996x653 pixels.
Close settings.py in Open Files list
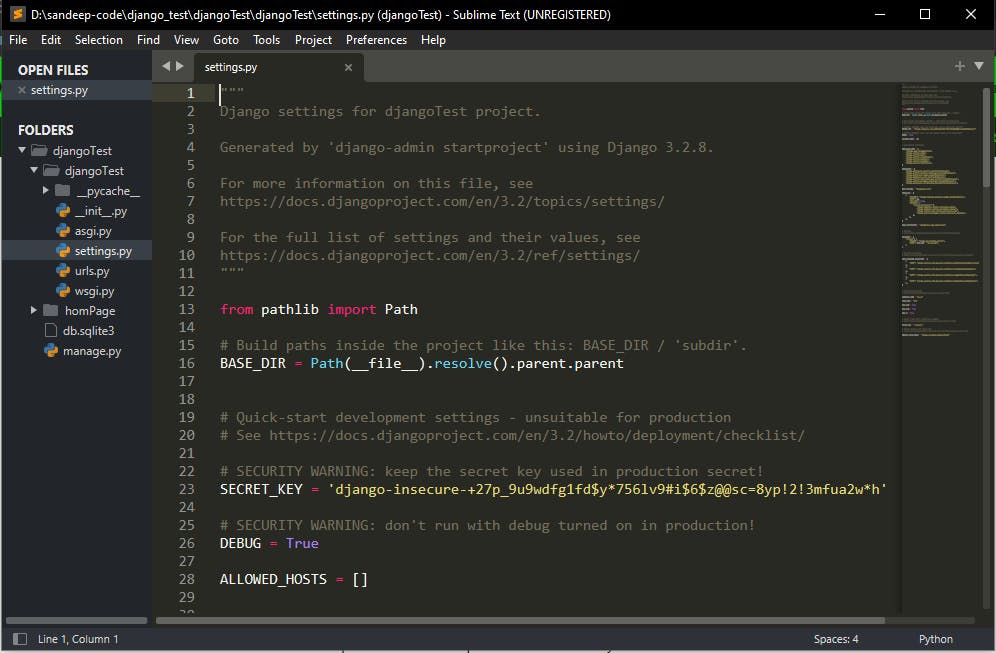pos(22,90)
